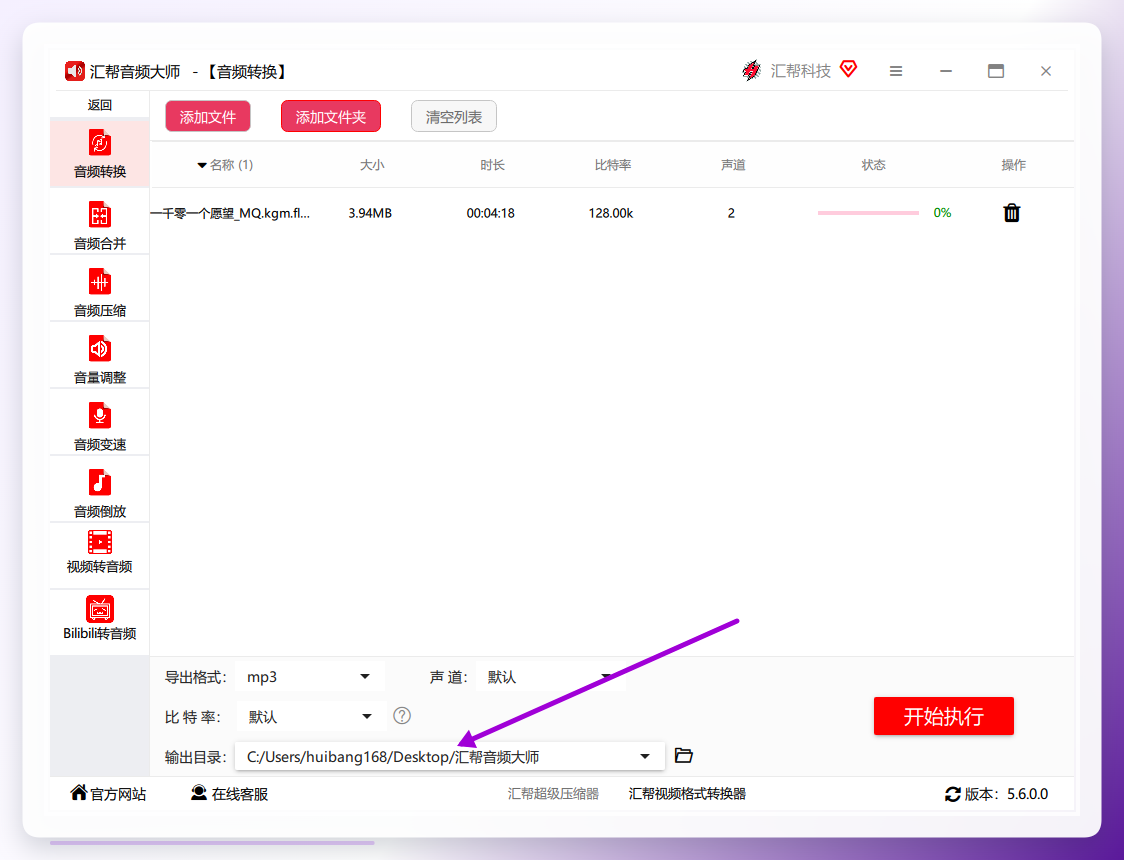
Task: Open the Bilibili转音频 tool
Action: (x=100, y=619)
